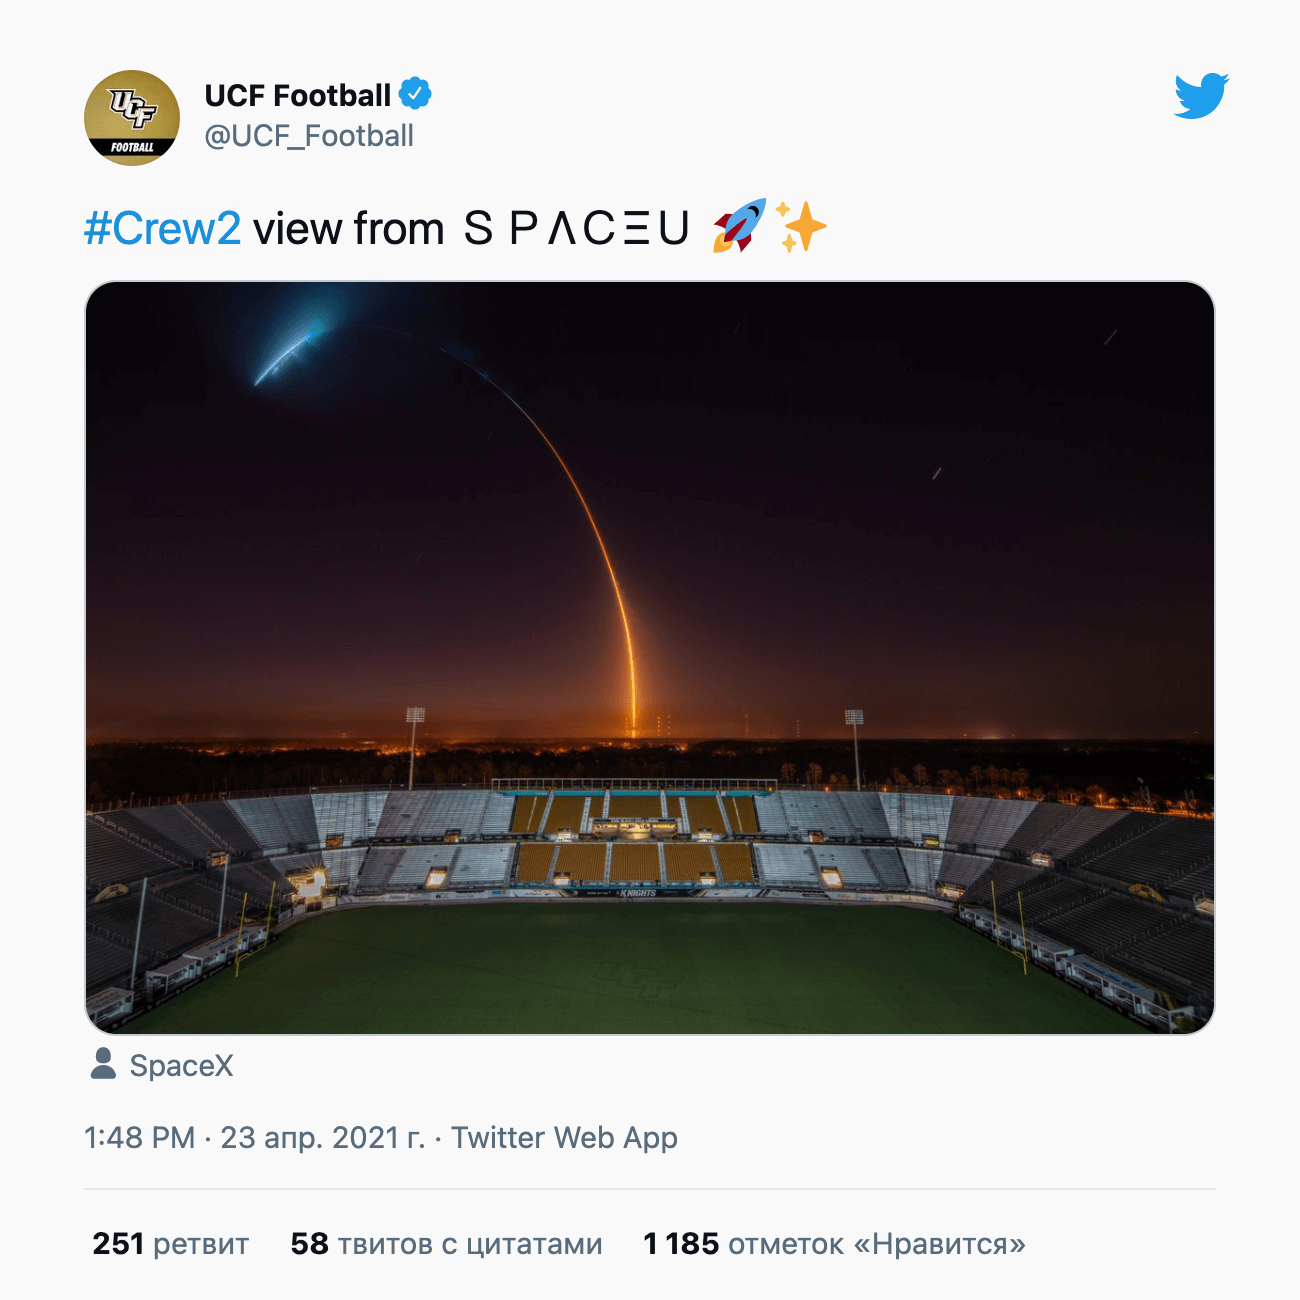View the 58 твитов с цитатами
1300x1300 pixels.
tap(446, 1244)
